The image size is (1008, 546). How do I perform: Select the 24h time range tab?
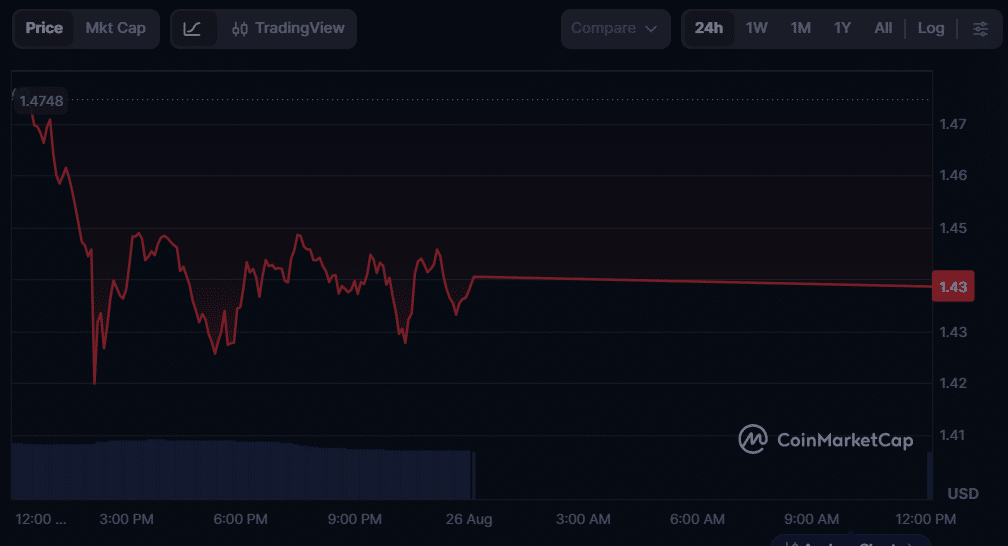click(708, 28)
